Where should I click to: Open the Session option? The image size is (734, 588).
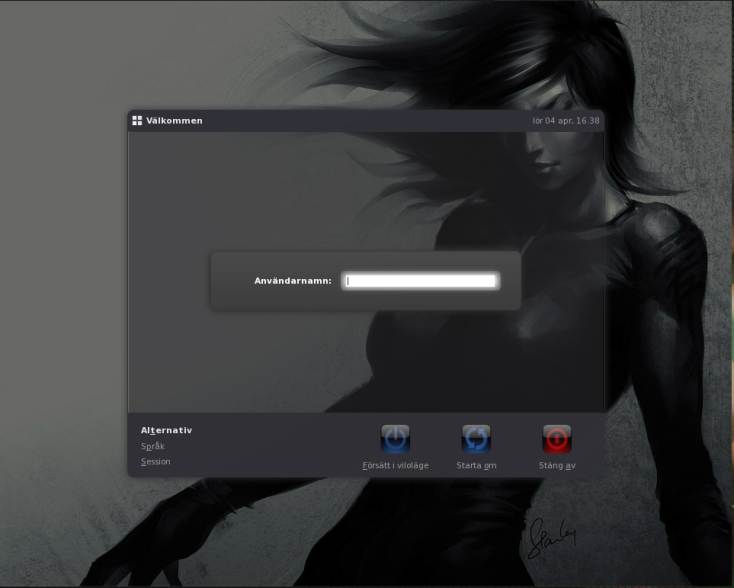tap(155, 462)
